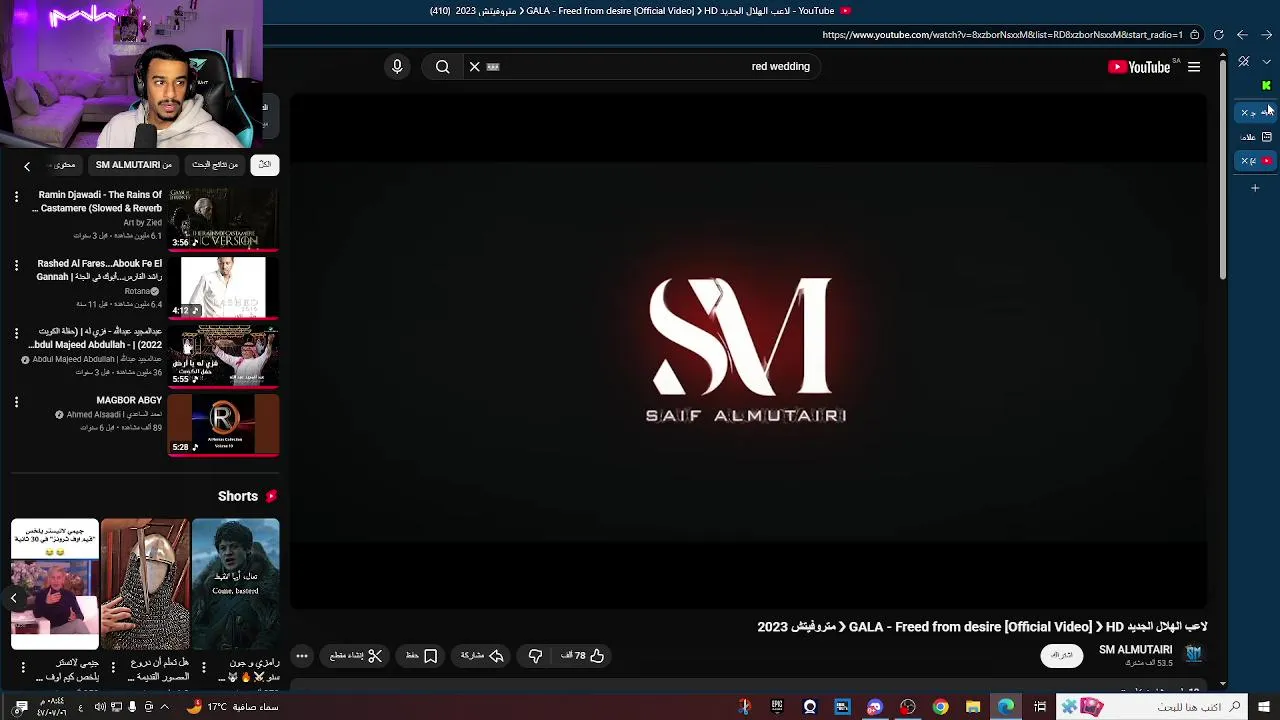1280x720 pixels.
Task: Open the YouTube hamburger guide menu
Action: (x=1194, y=67)
